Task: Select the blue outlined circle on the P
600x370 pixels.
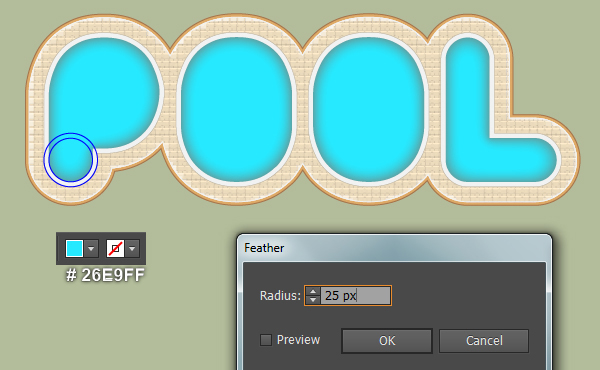Action: tap(71, 160)
